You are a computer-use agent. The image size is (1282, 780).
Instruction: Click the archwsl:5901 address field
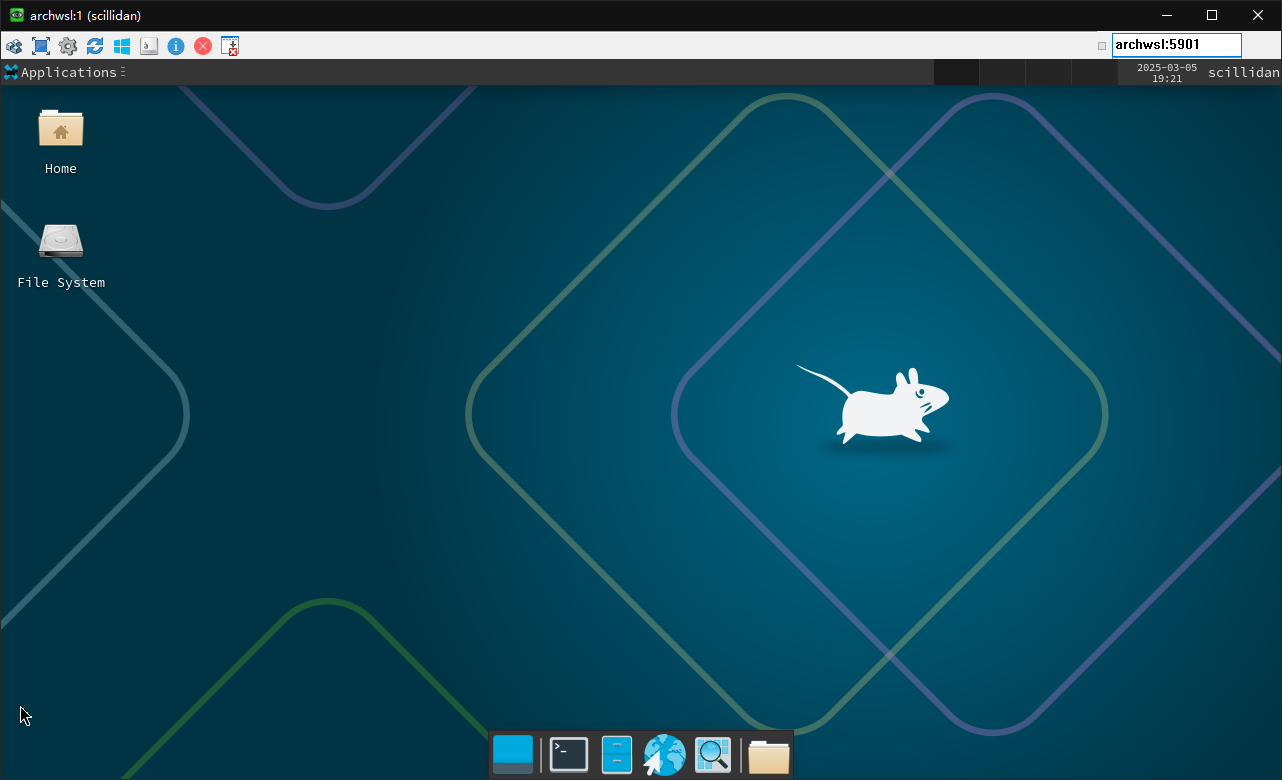tap(1177, 45)
